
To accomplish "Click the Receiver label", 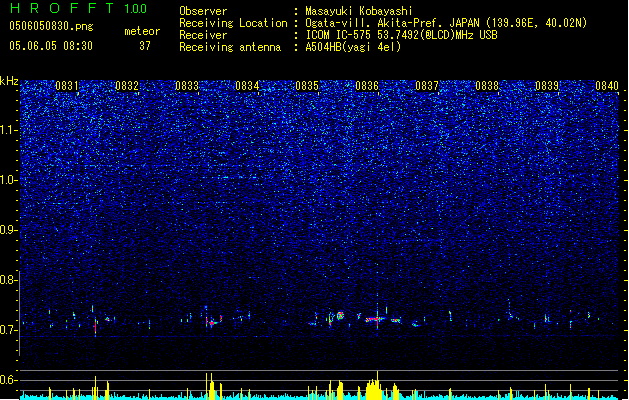I will tap(203, 35).
